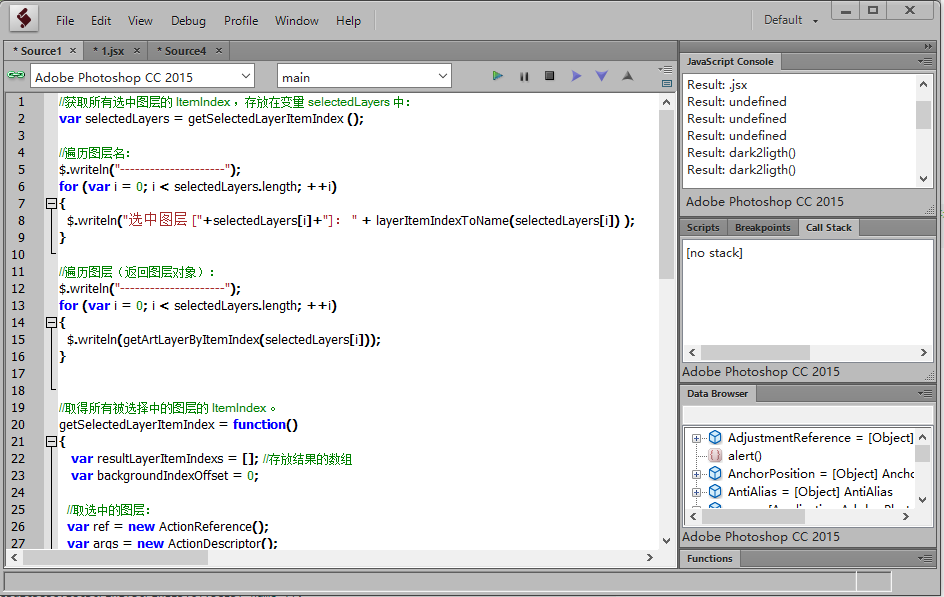
Task: Open the Functions panel menu
Action: pos(925,558)
